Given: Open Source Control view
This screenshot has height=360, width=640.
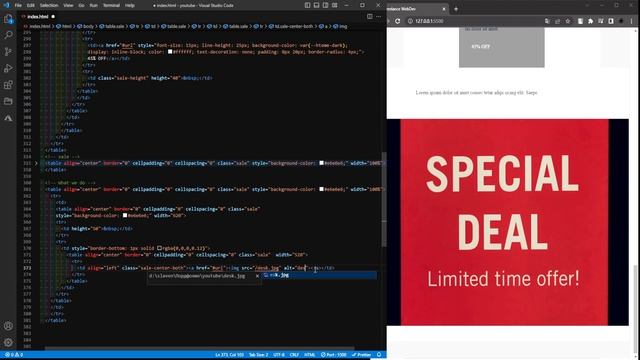Looking at the screenshot, I should (x=8, y=52).
